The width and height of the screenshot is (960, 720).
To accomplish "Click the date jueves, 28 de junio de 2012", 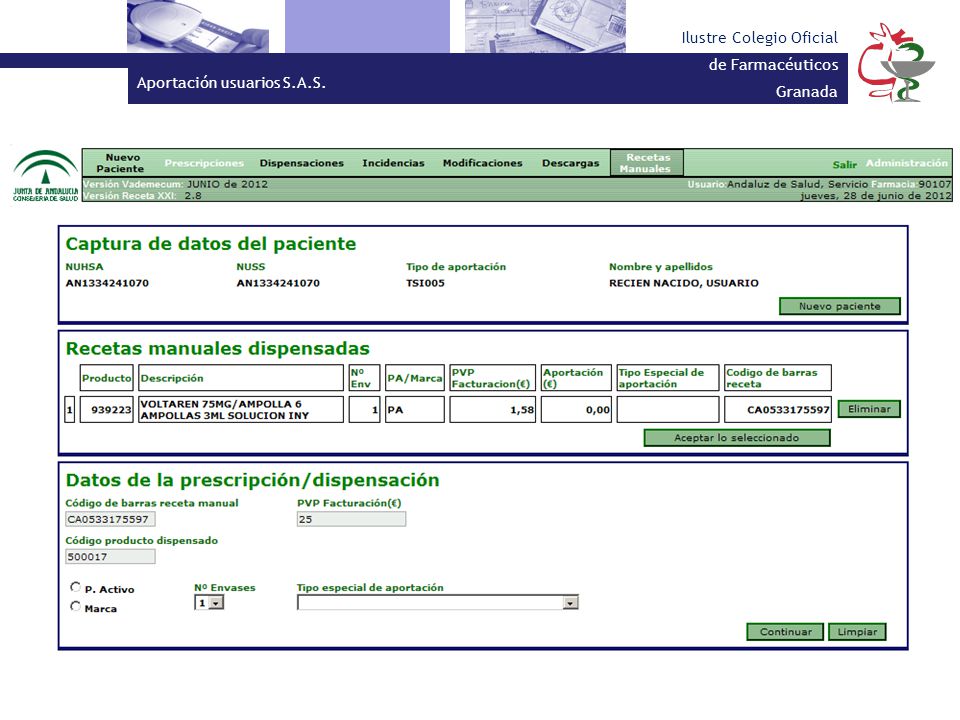I will (x=876, y=196).
